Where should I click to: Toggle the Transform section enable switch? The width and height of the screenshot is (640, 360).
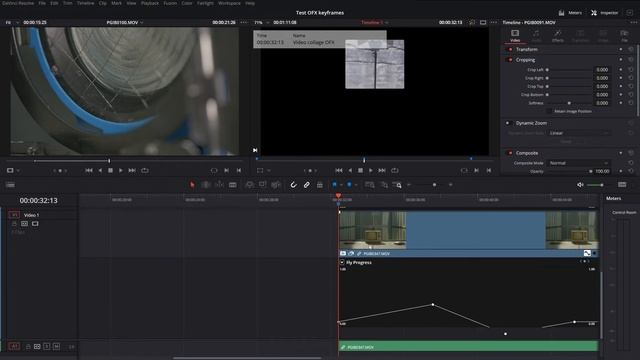tap(510, 49)
